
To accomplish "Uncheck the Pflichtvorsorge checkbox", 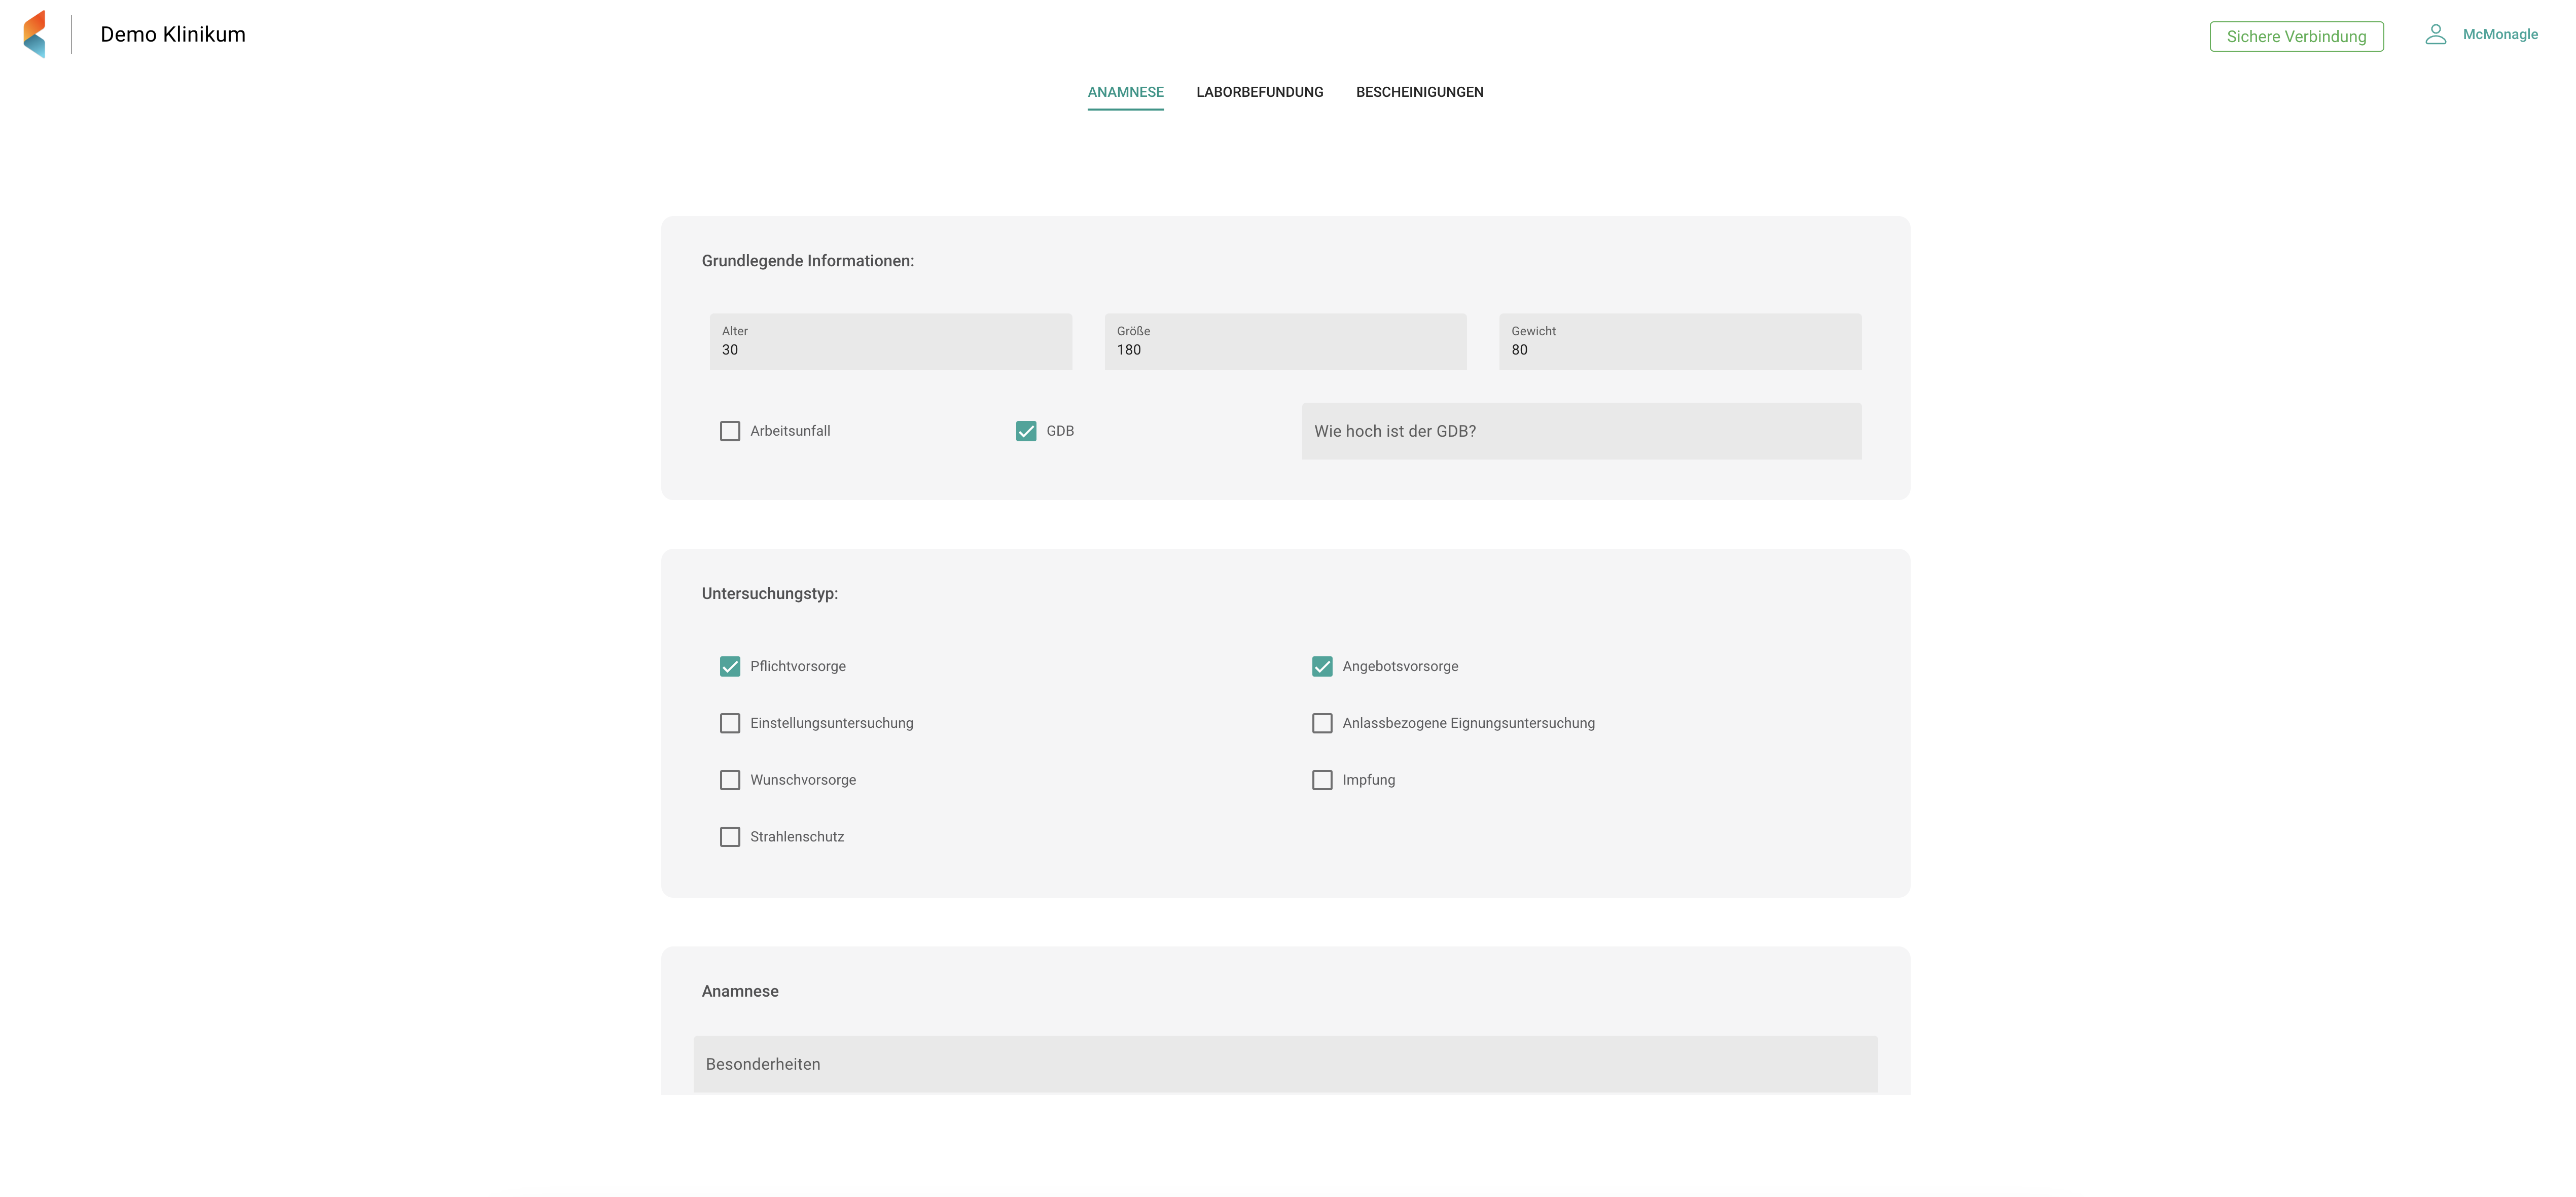I will (730, 666).
